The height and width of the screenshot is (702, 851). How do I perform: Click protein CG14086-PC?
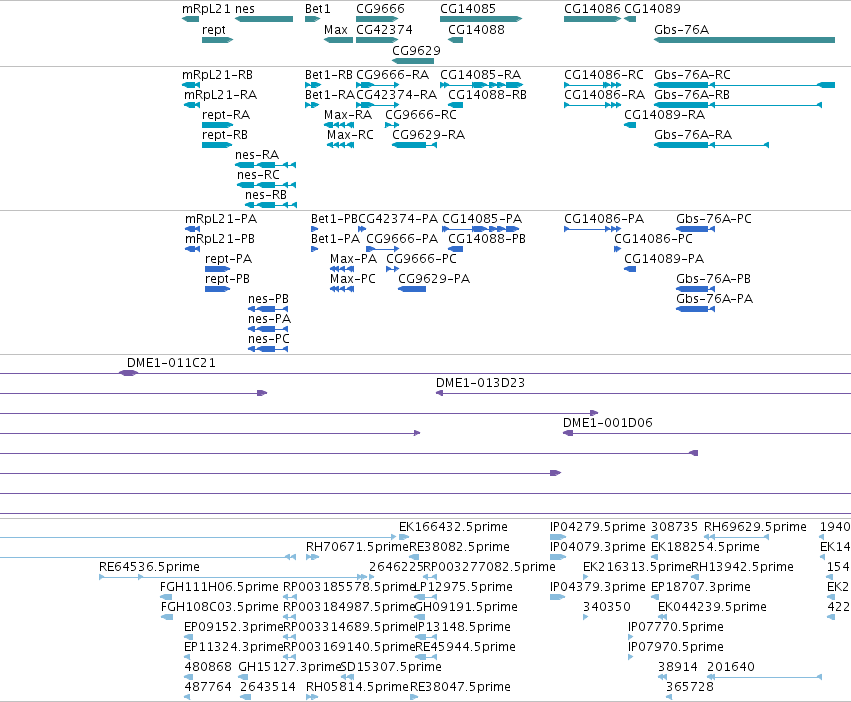tap(653, 239)
